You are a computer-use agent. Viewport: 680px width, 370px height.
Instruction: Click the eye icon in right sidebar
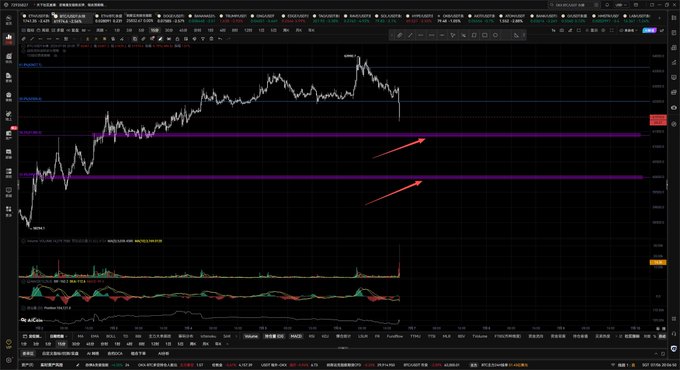[x=673, y=107]
